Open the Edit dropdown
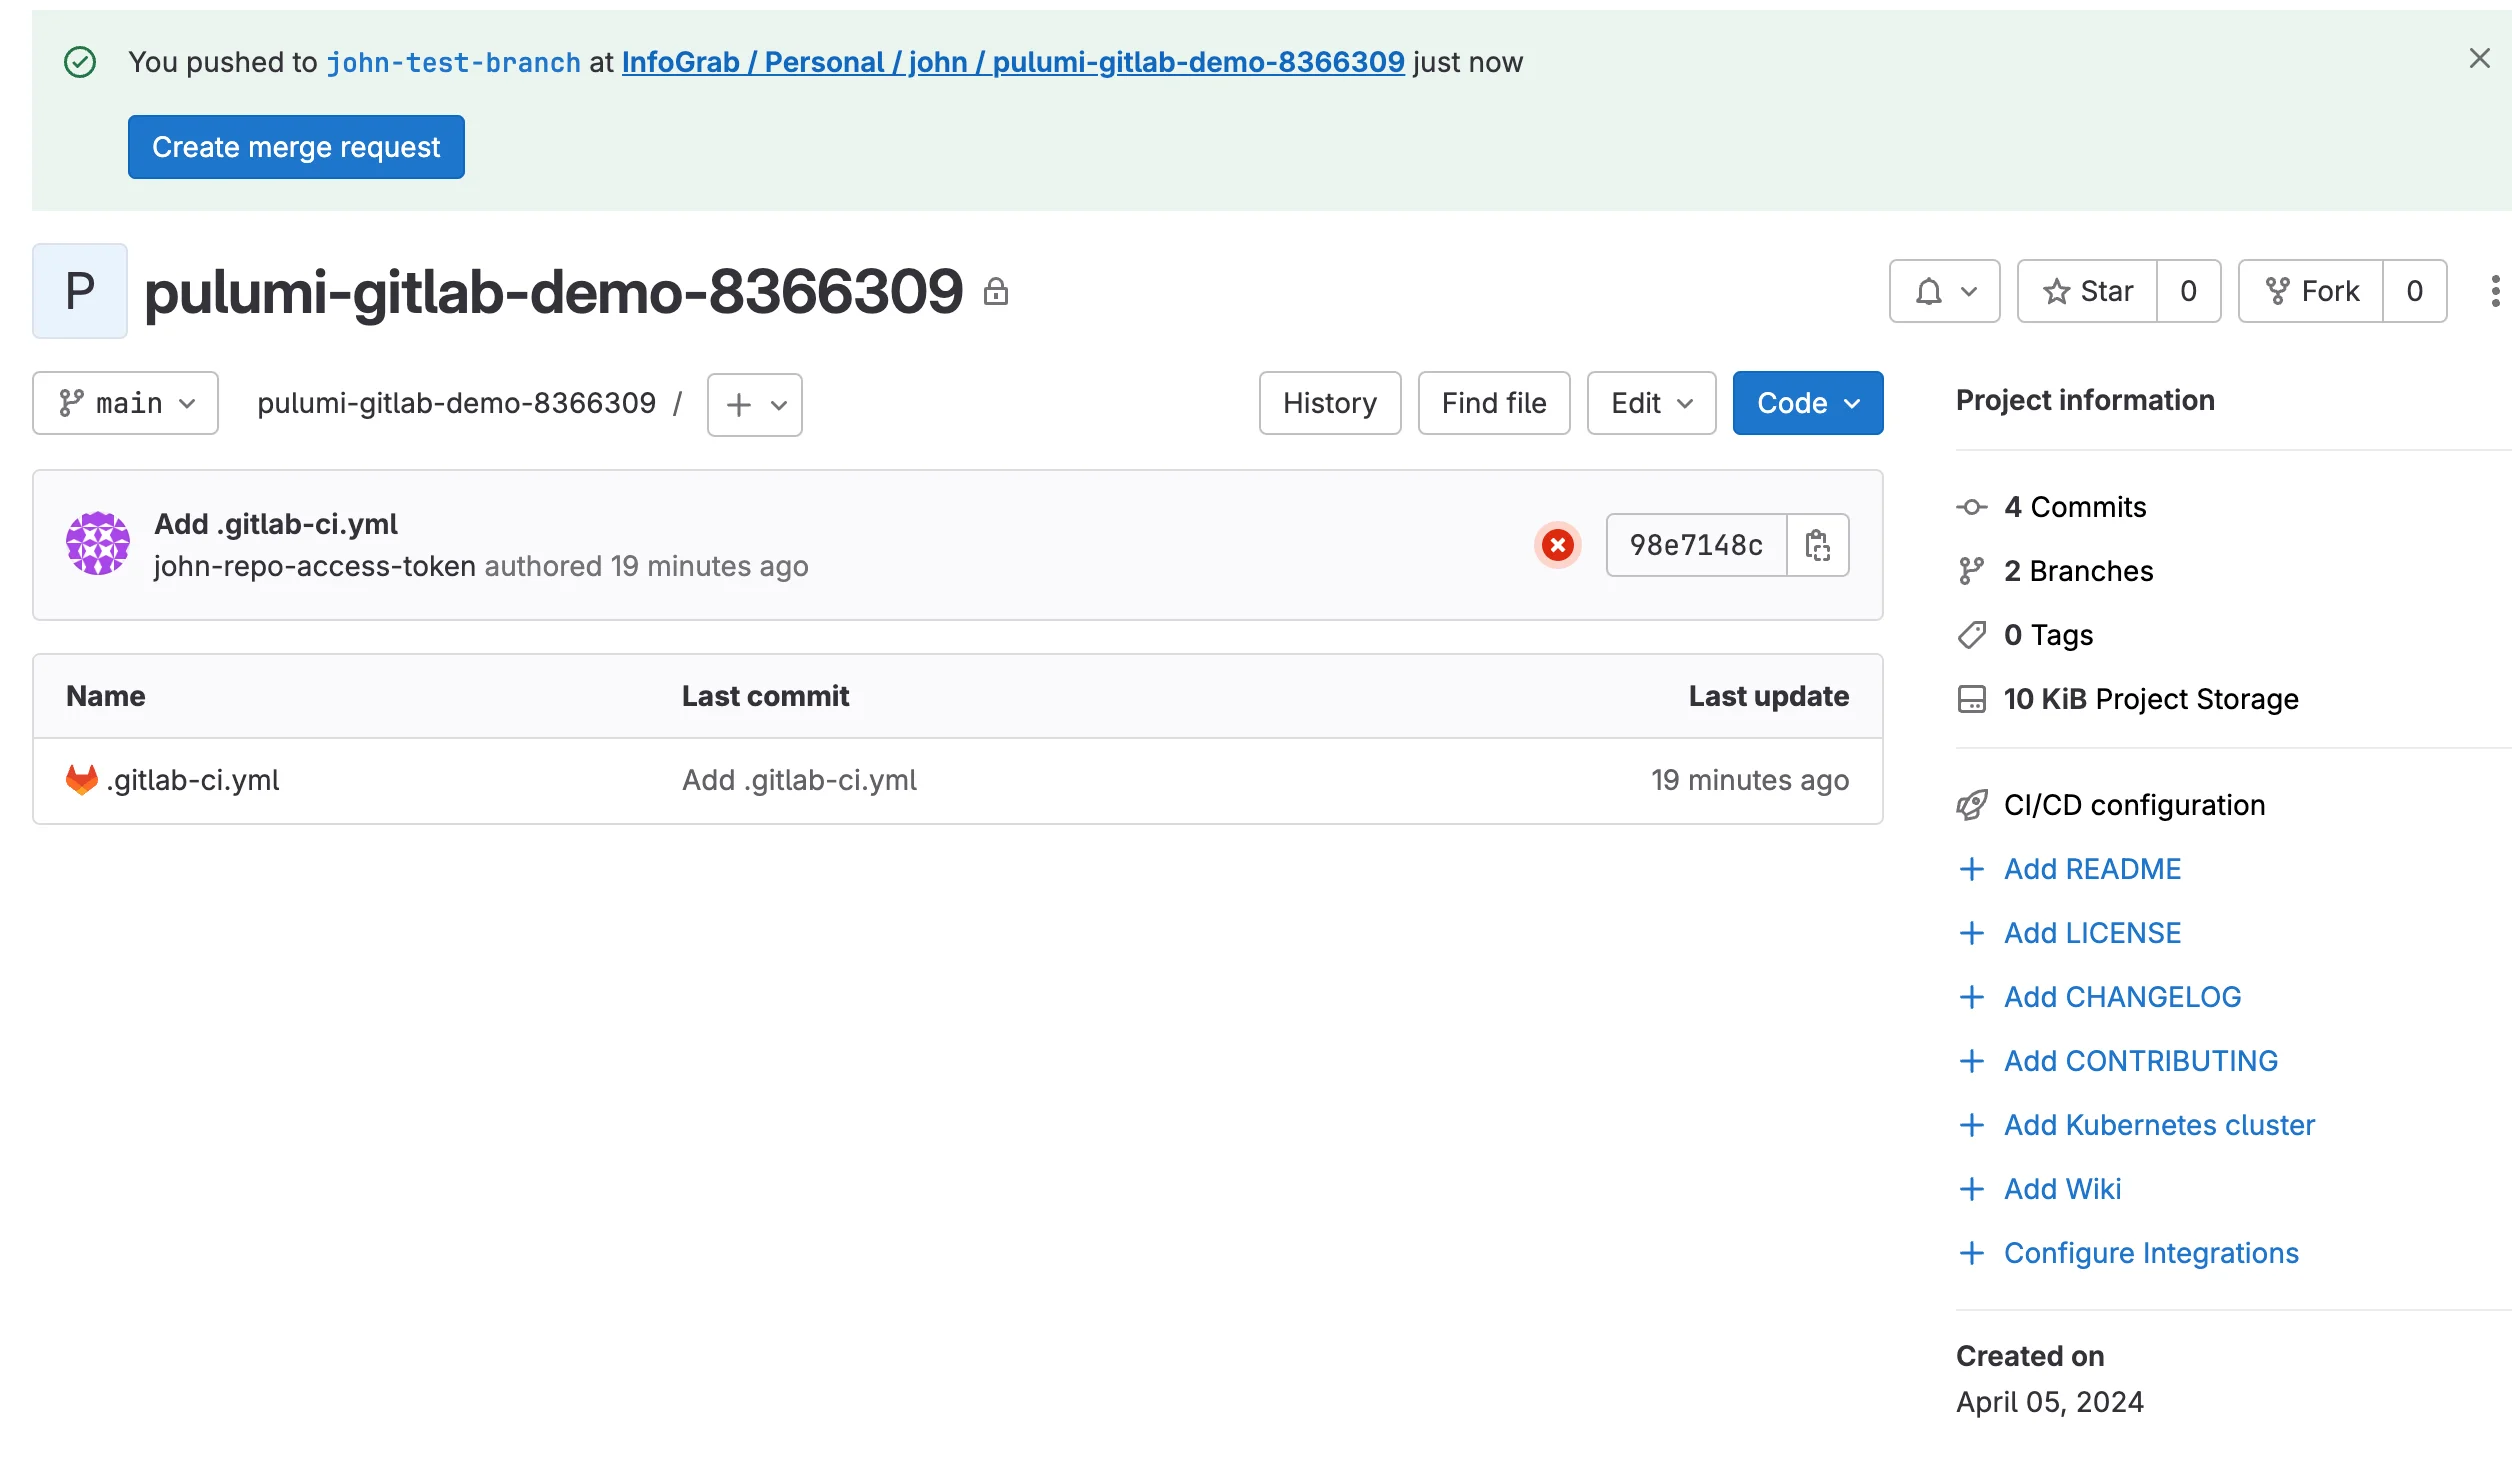2512x1474 pixels. coord(1650,403)
